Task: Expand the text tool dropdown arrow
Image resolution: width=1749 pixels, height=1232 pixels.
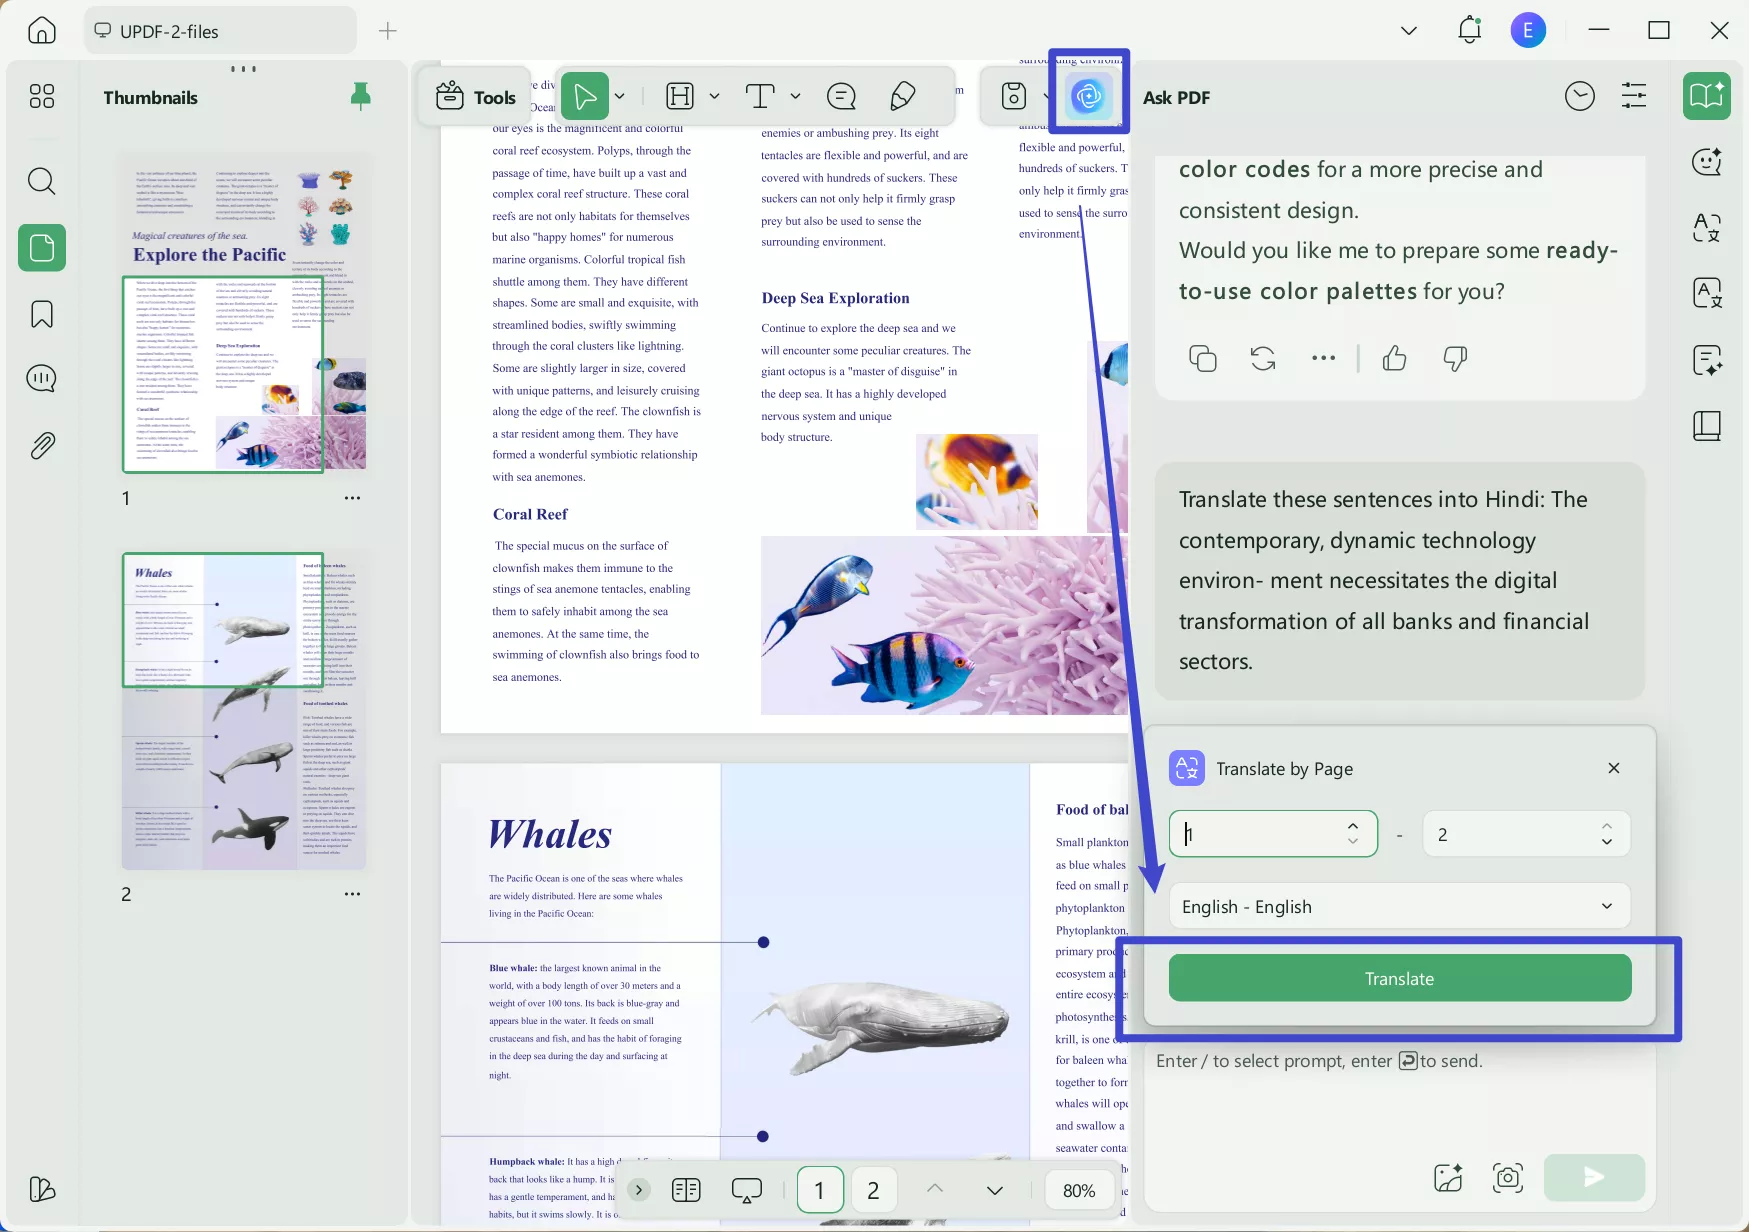Action: pyautogui.click(x=795, y=96)
